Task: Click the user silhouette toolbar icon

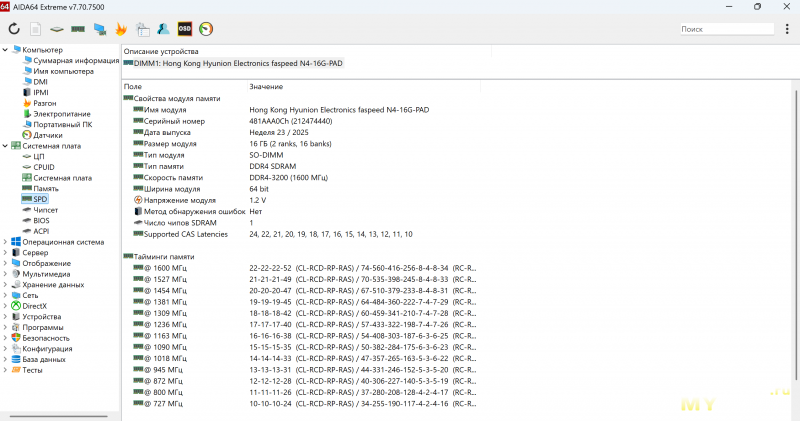Action: pos(163,29)
